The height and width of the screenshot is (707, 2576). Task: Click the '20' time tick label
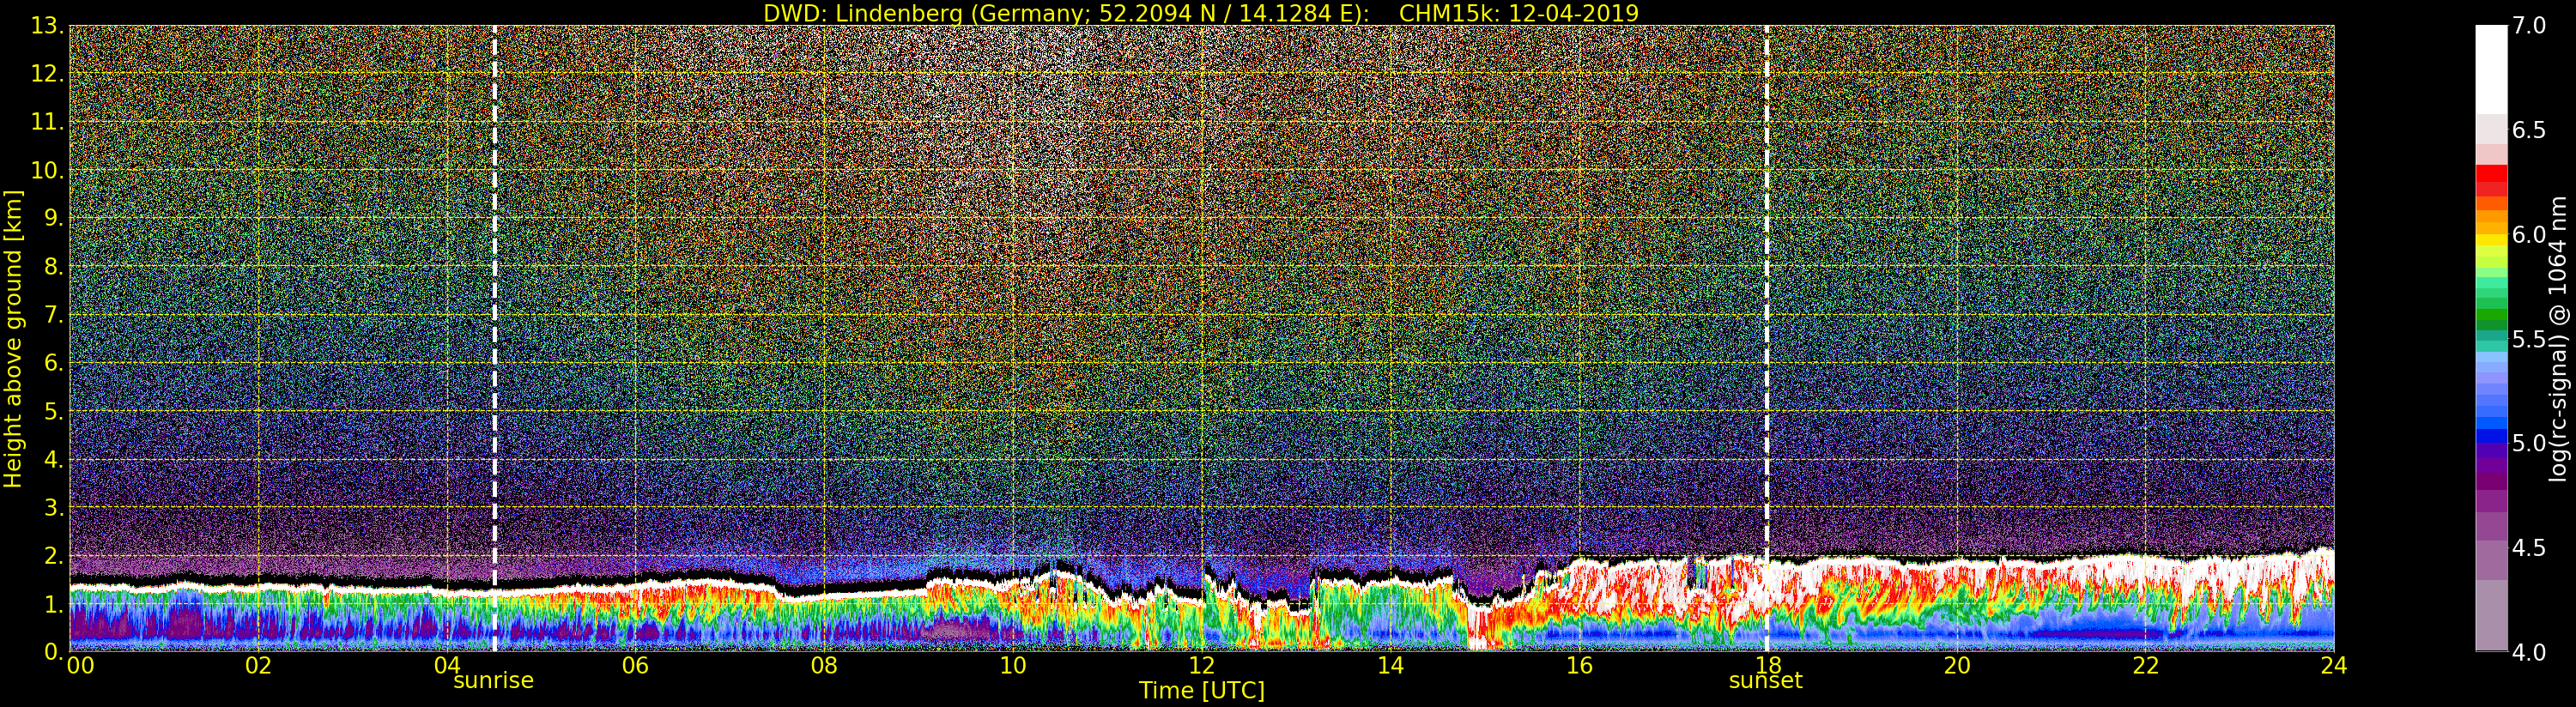[x=1956, y=666]
